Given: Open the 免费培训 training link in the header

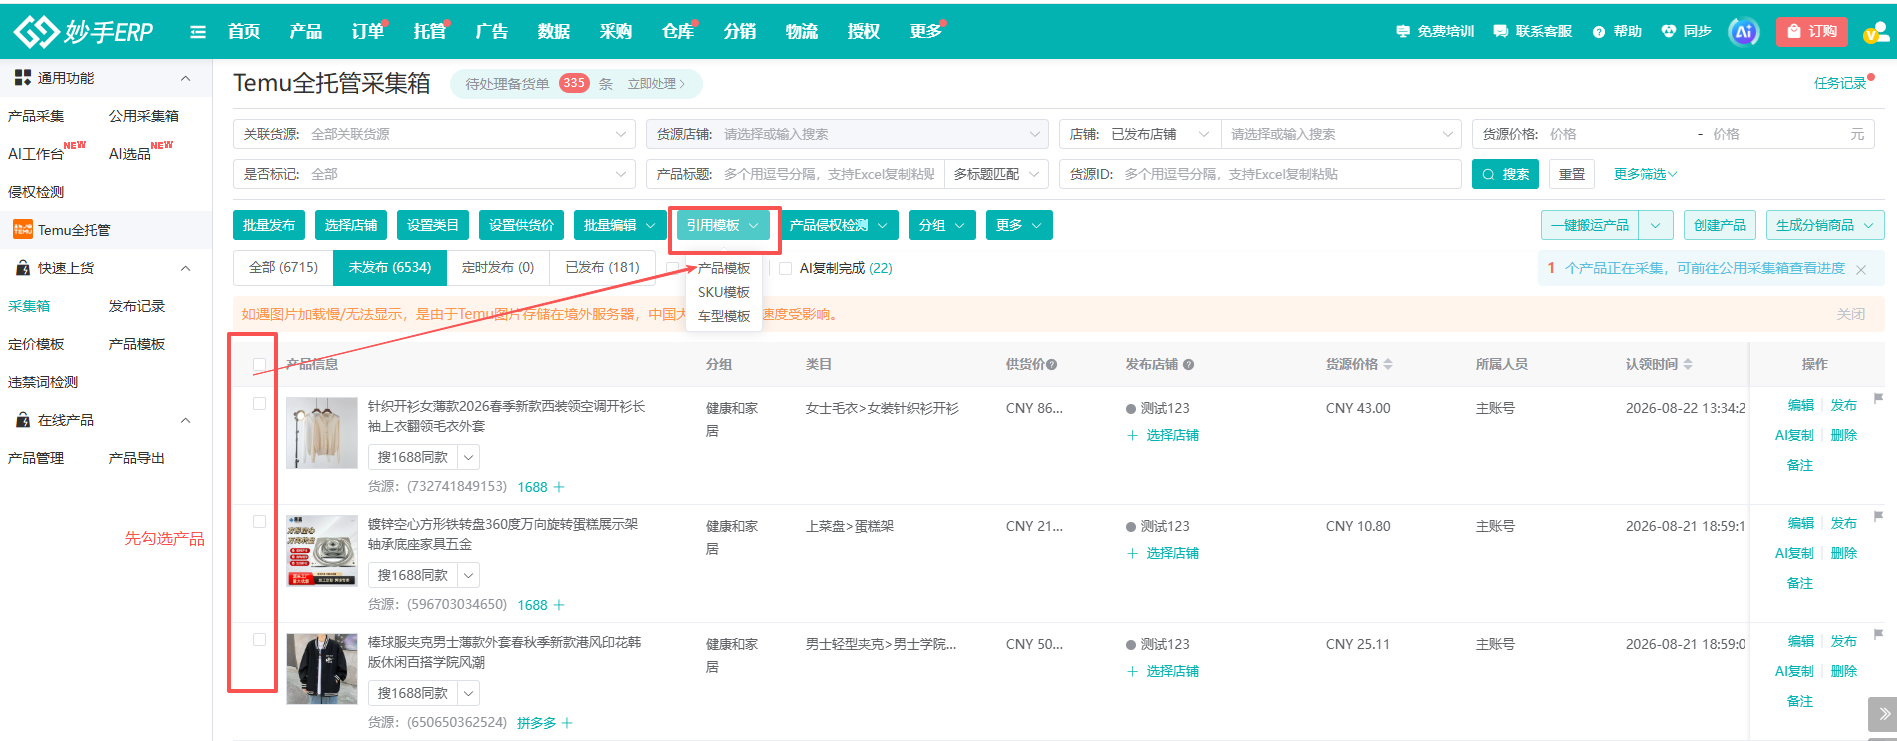Looking at the screenshot, I should pyautogui.click(x=1435, y=32).
